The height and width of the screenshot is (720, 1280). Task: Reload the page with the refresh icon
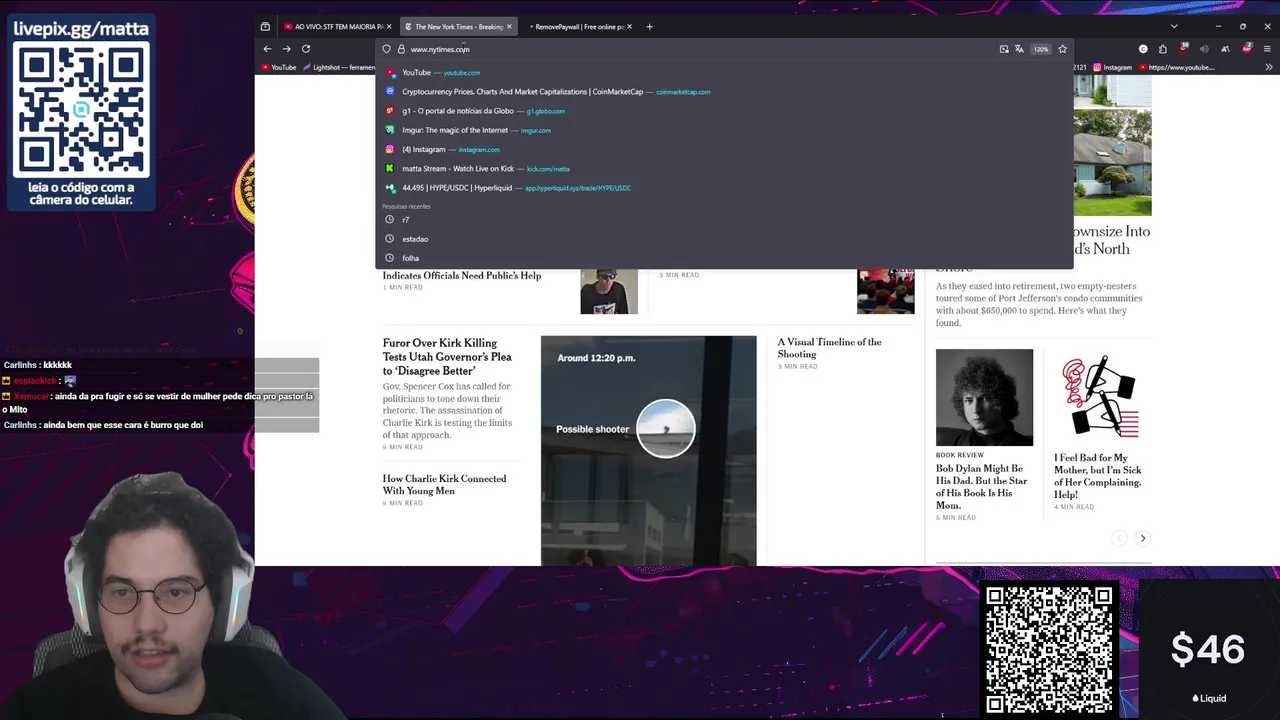click(x=306, y=49)
